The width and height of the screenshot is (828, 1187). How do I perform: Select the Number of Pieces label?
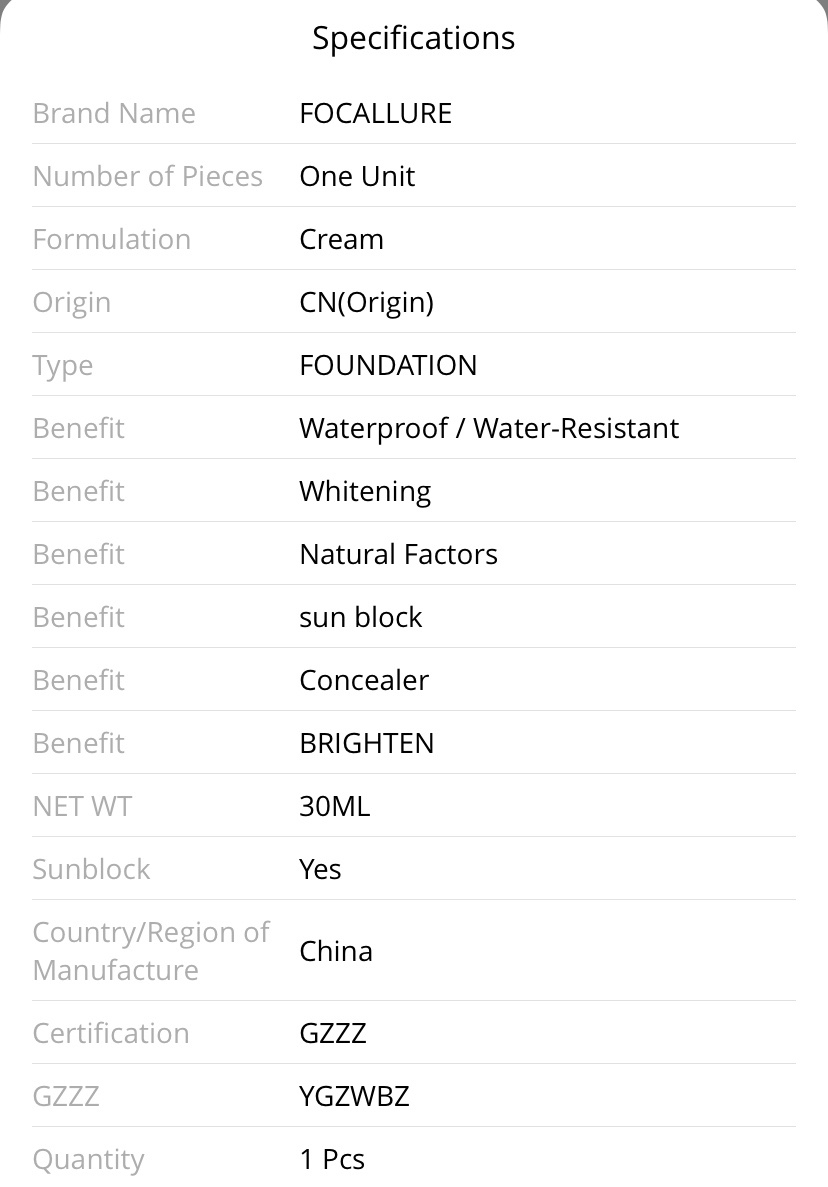point(148,176)
